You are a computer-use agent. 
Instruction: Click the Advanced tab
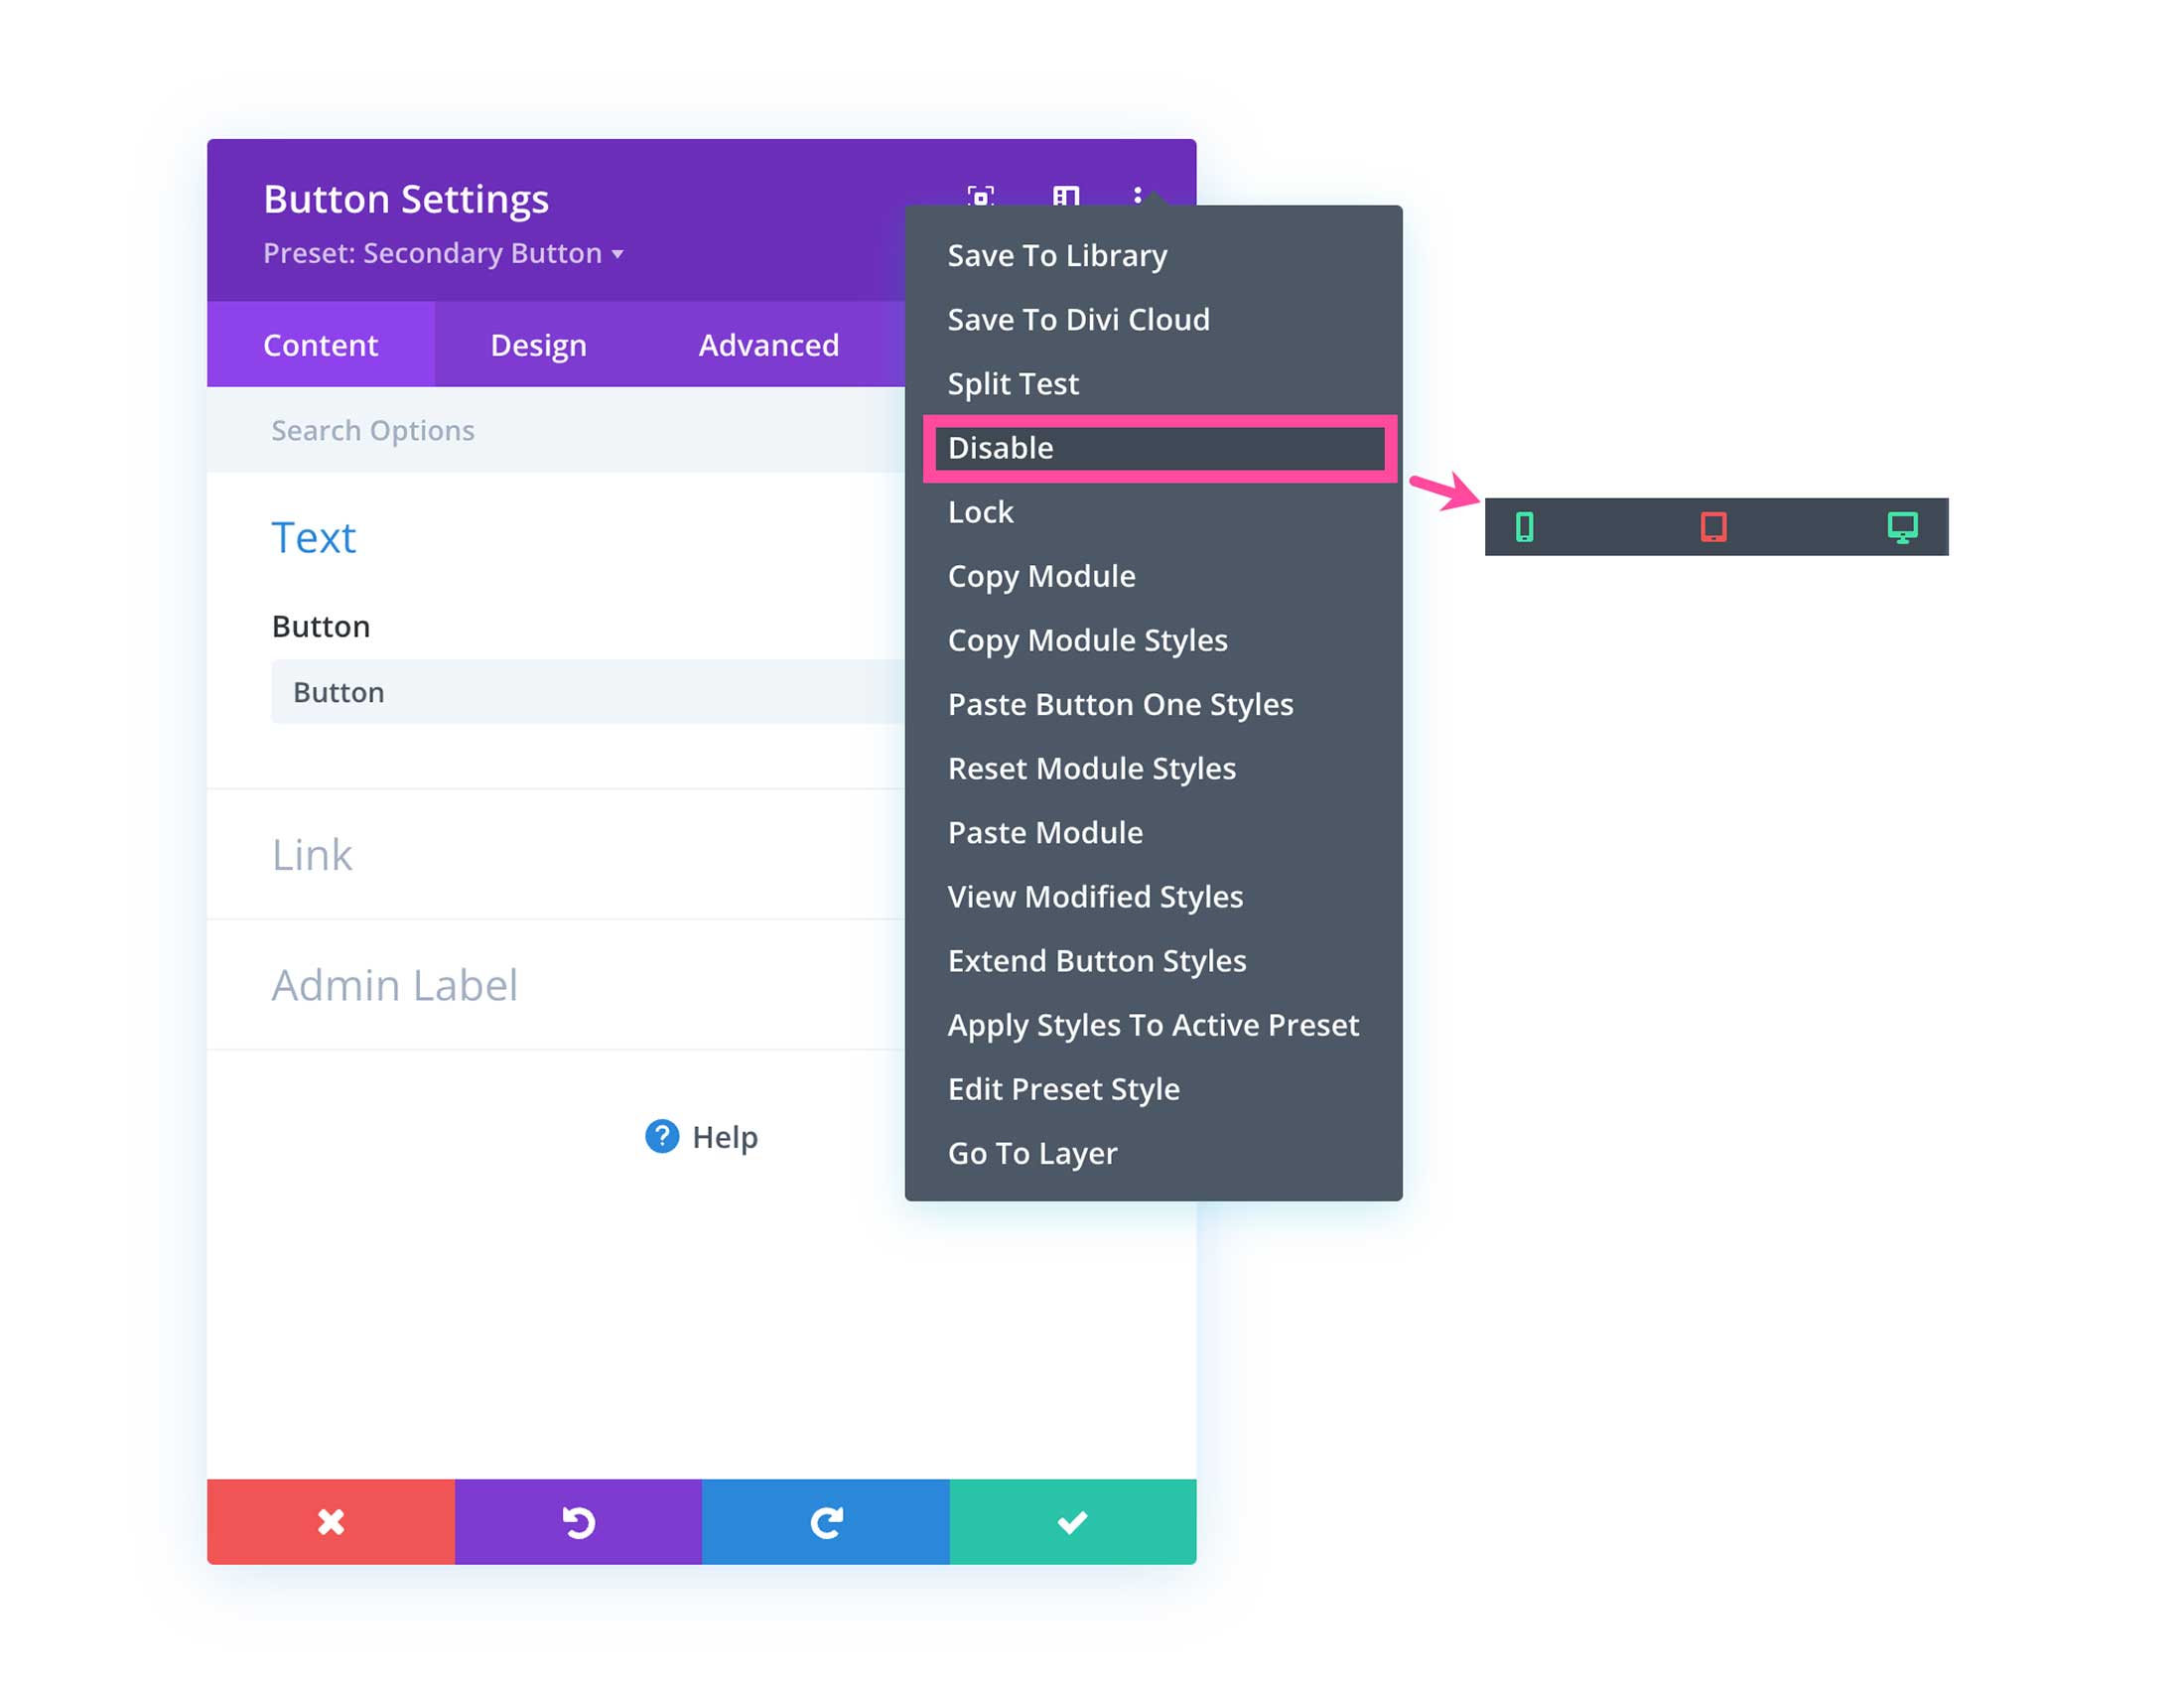coord(769,346)
